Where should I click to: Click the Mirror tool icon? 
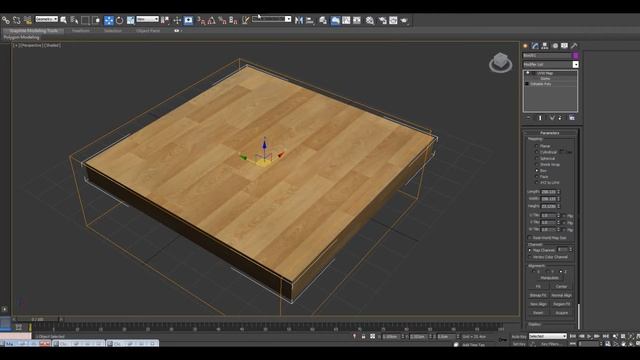pyautogui.click(x=299, y=20)
